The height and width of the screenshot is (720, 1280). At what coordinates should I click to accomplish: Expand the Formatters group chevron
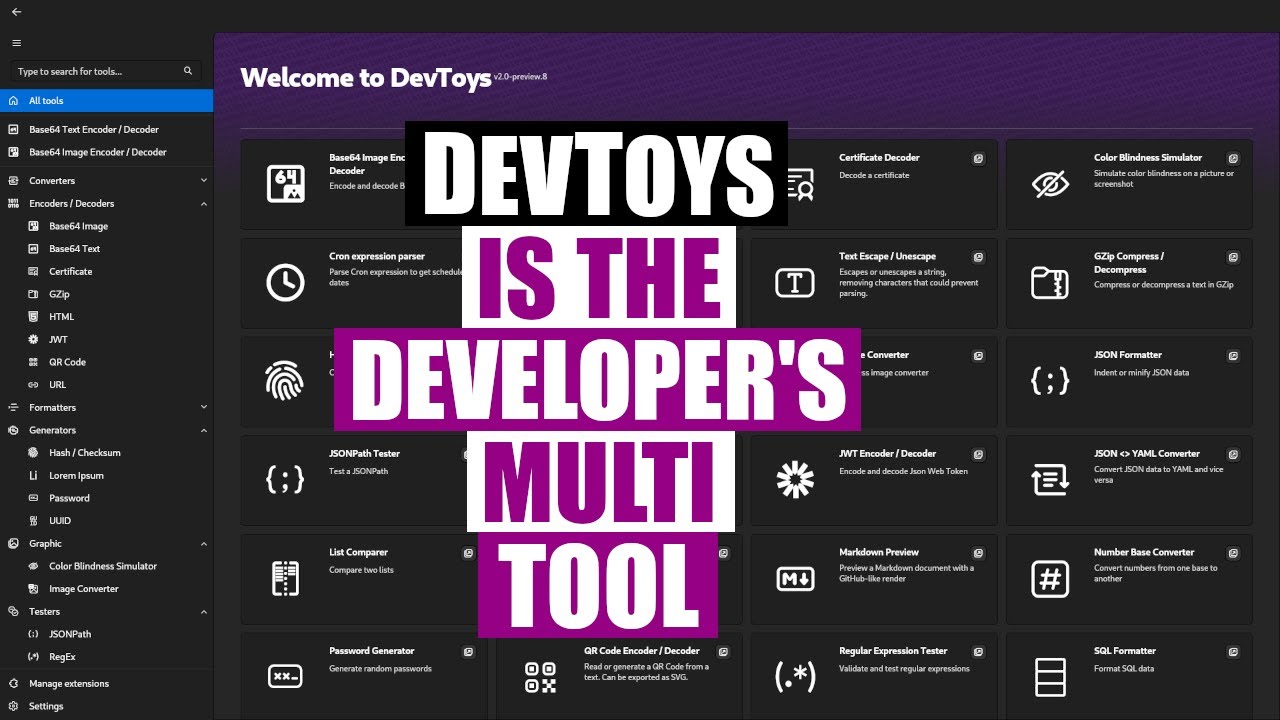(x=204, y=407)
